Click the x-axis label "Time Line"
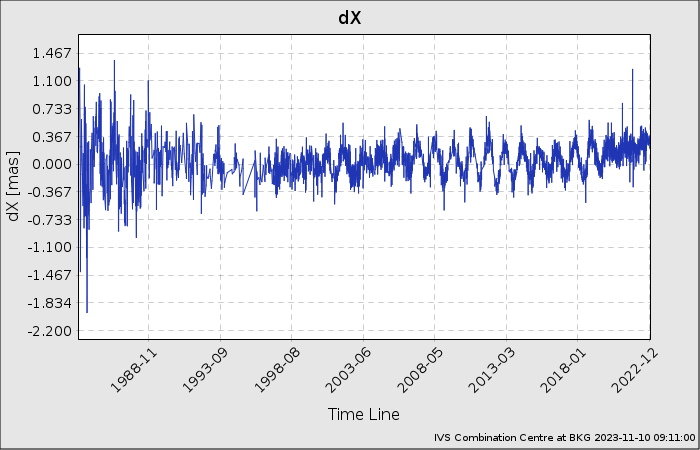Viewport: 700px width, 450px height. click(364, 414)
